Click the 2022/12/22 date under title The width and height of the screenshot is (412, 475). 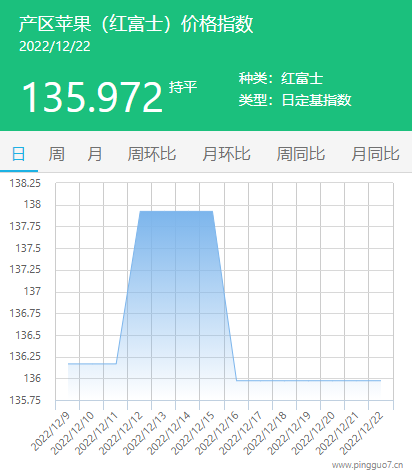pos(55,46)
